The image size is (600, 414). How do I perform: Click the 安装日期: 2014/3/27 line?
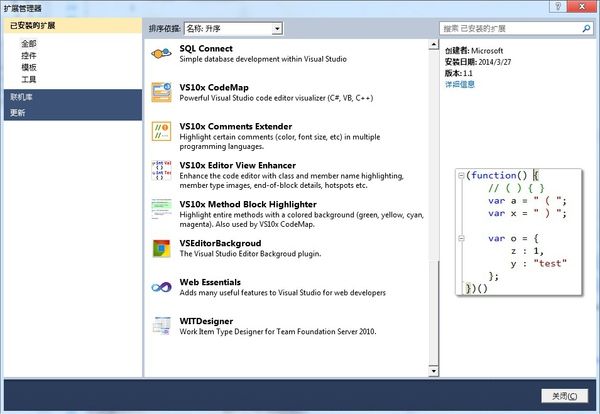tap(478, 62)
